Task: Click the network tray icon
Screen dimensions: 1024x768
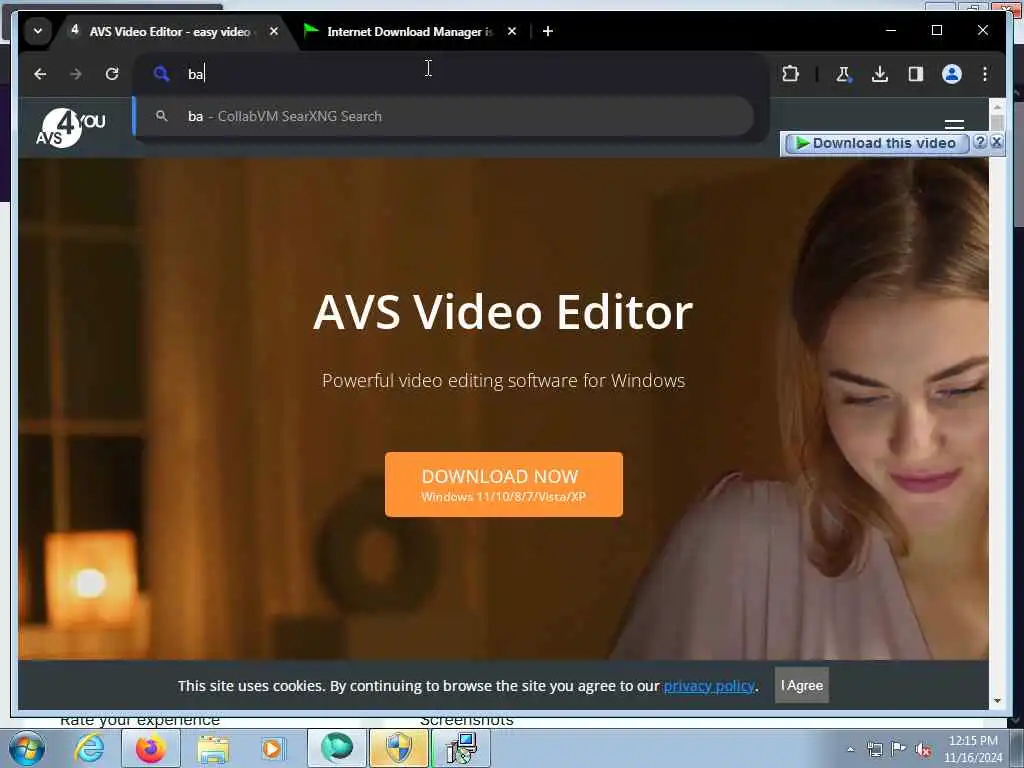Action: coord(874,750)
